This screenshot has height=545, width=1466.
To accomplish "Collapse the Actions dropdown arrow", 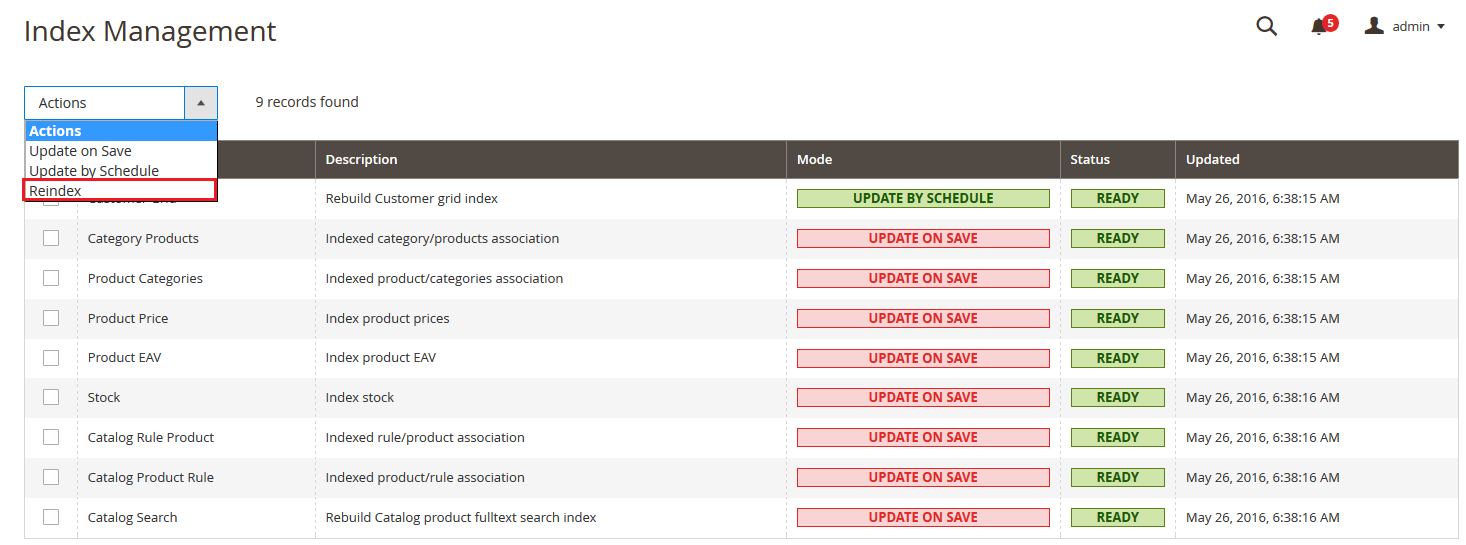I will pyautogui.click(x=201, y=103).
